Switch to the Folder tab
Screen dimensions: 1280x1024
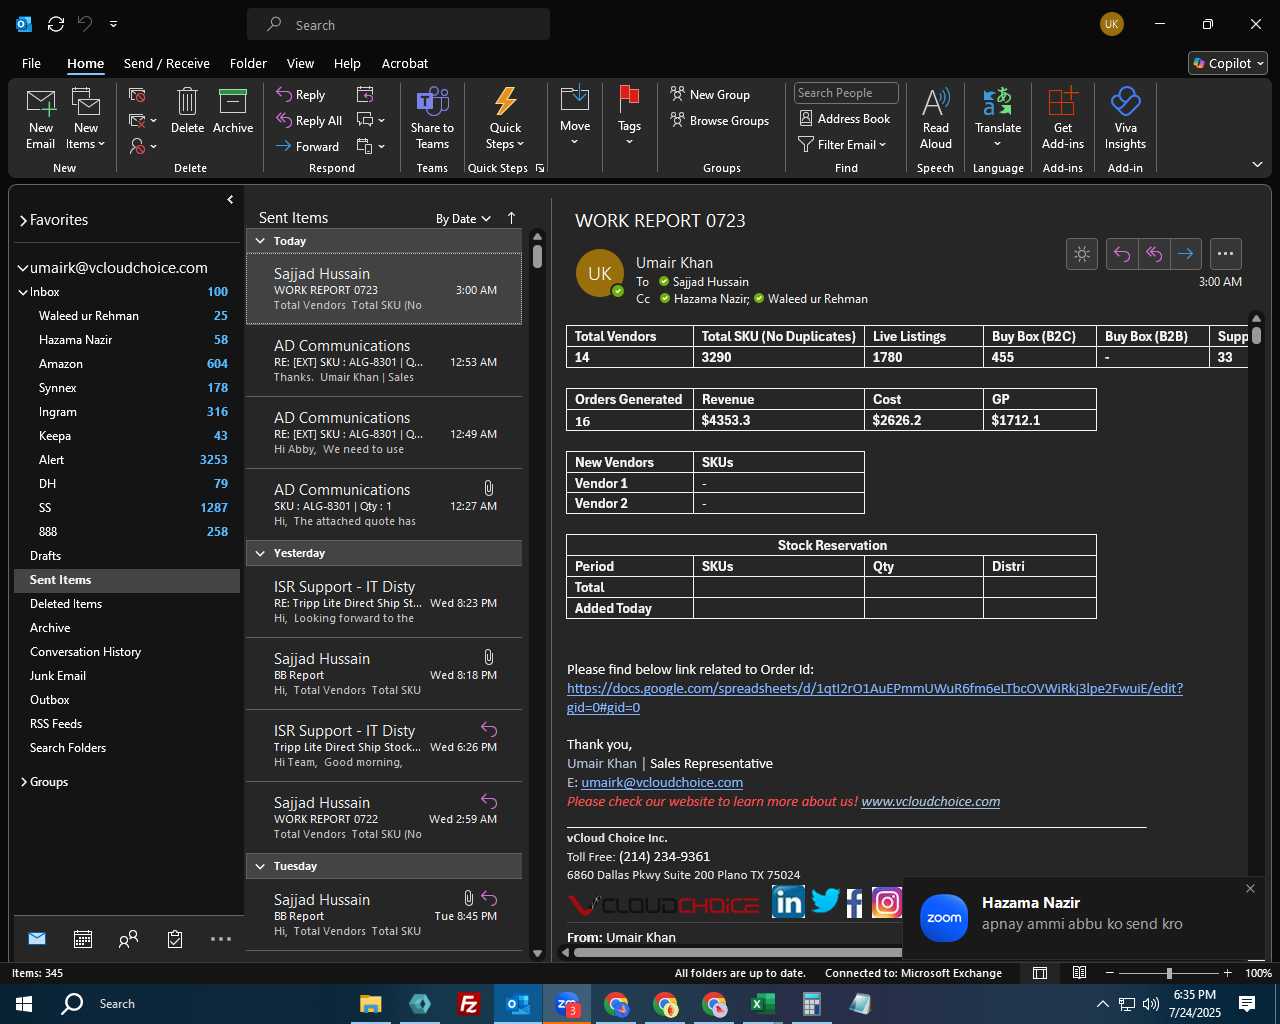click(248, 63)
